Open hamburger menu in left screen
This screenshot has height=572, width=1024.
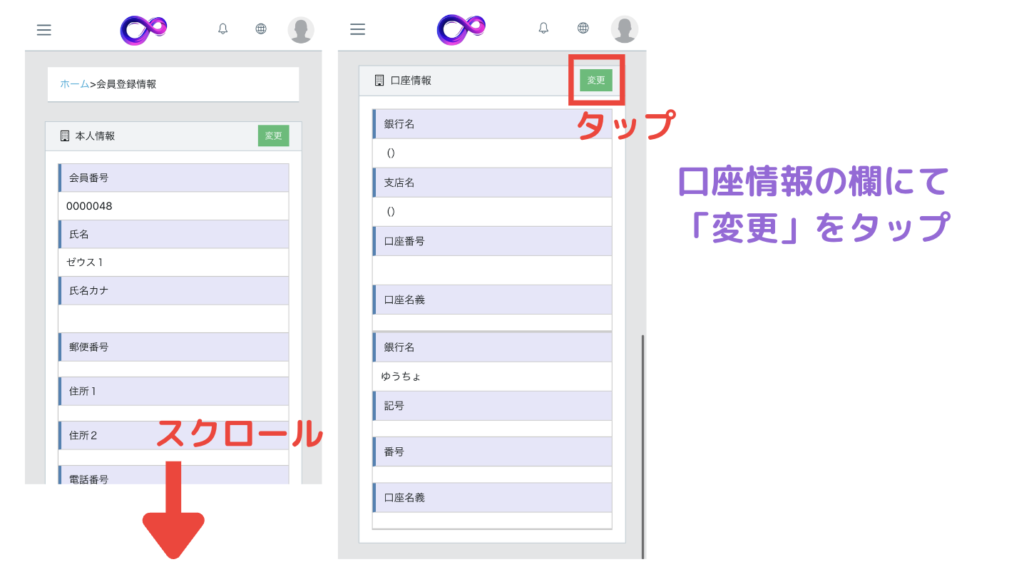44,30
